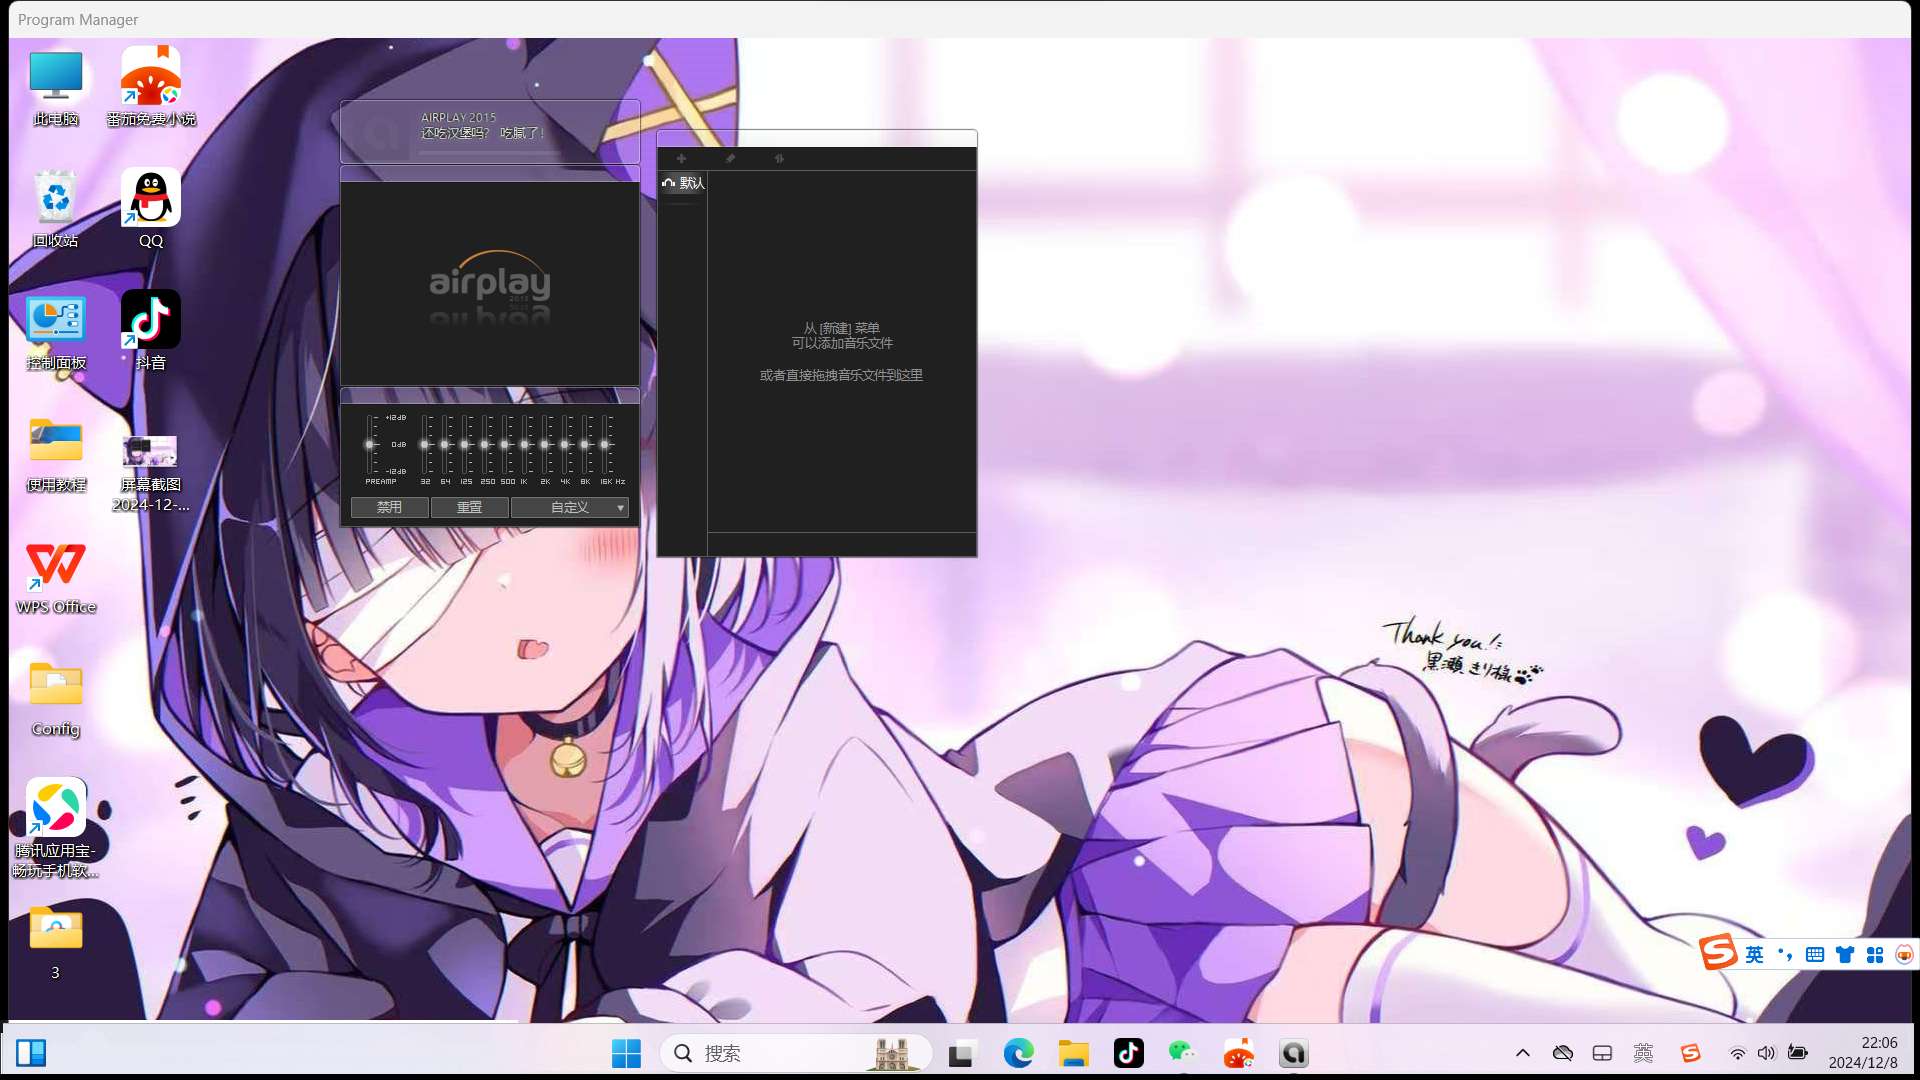The width and height of the screenshot is (1920, 1080).
Task: Select the QQ desktop icon
Action: 151,210
